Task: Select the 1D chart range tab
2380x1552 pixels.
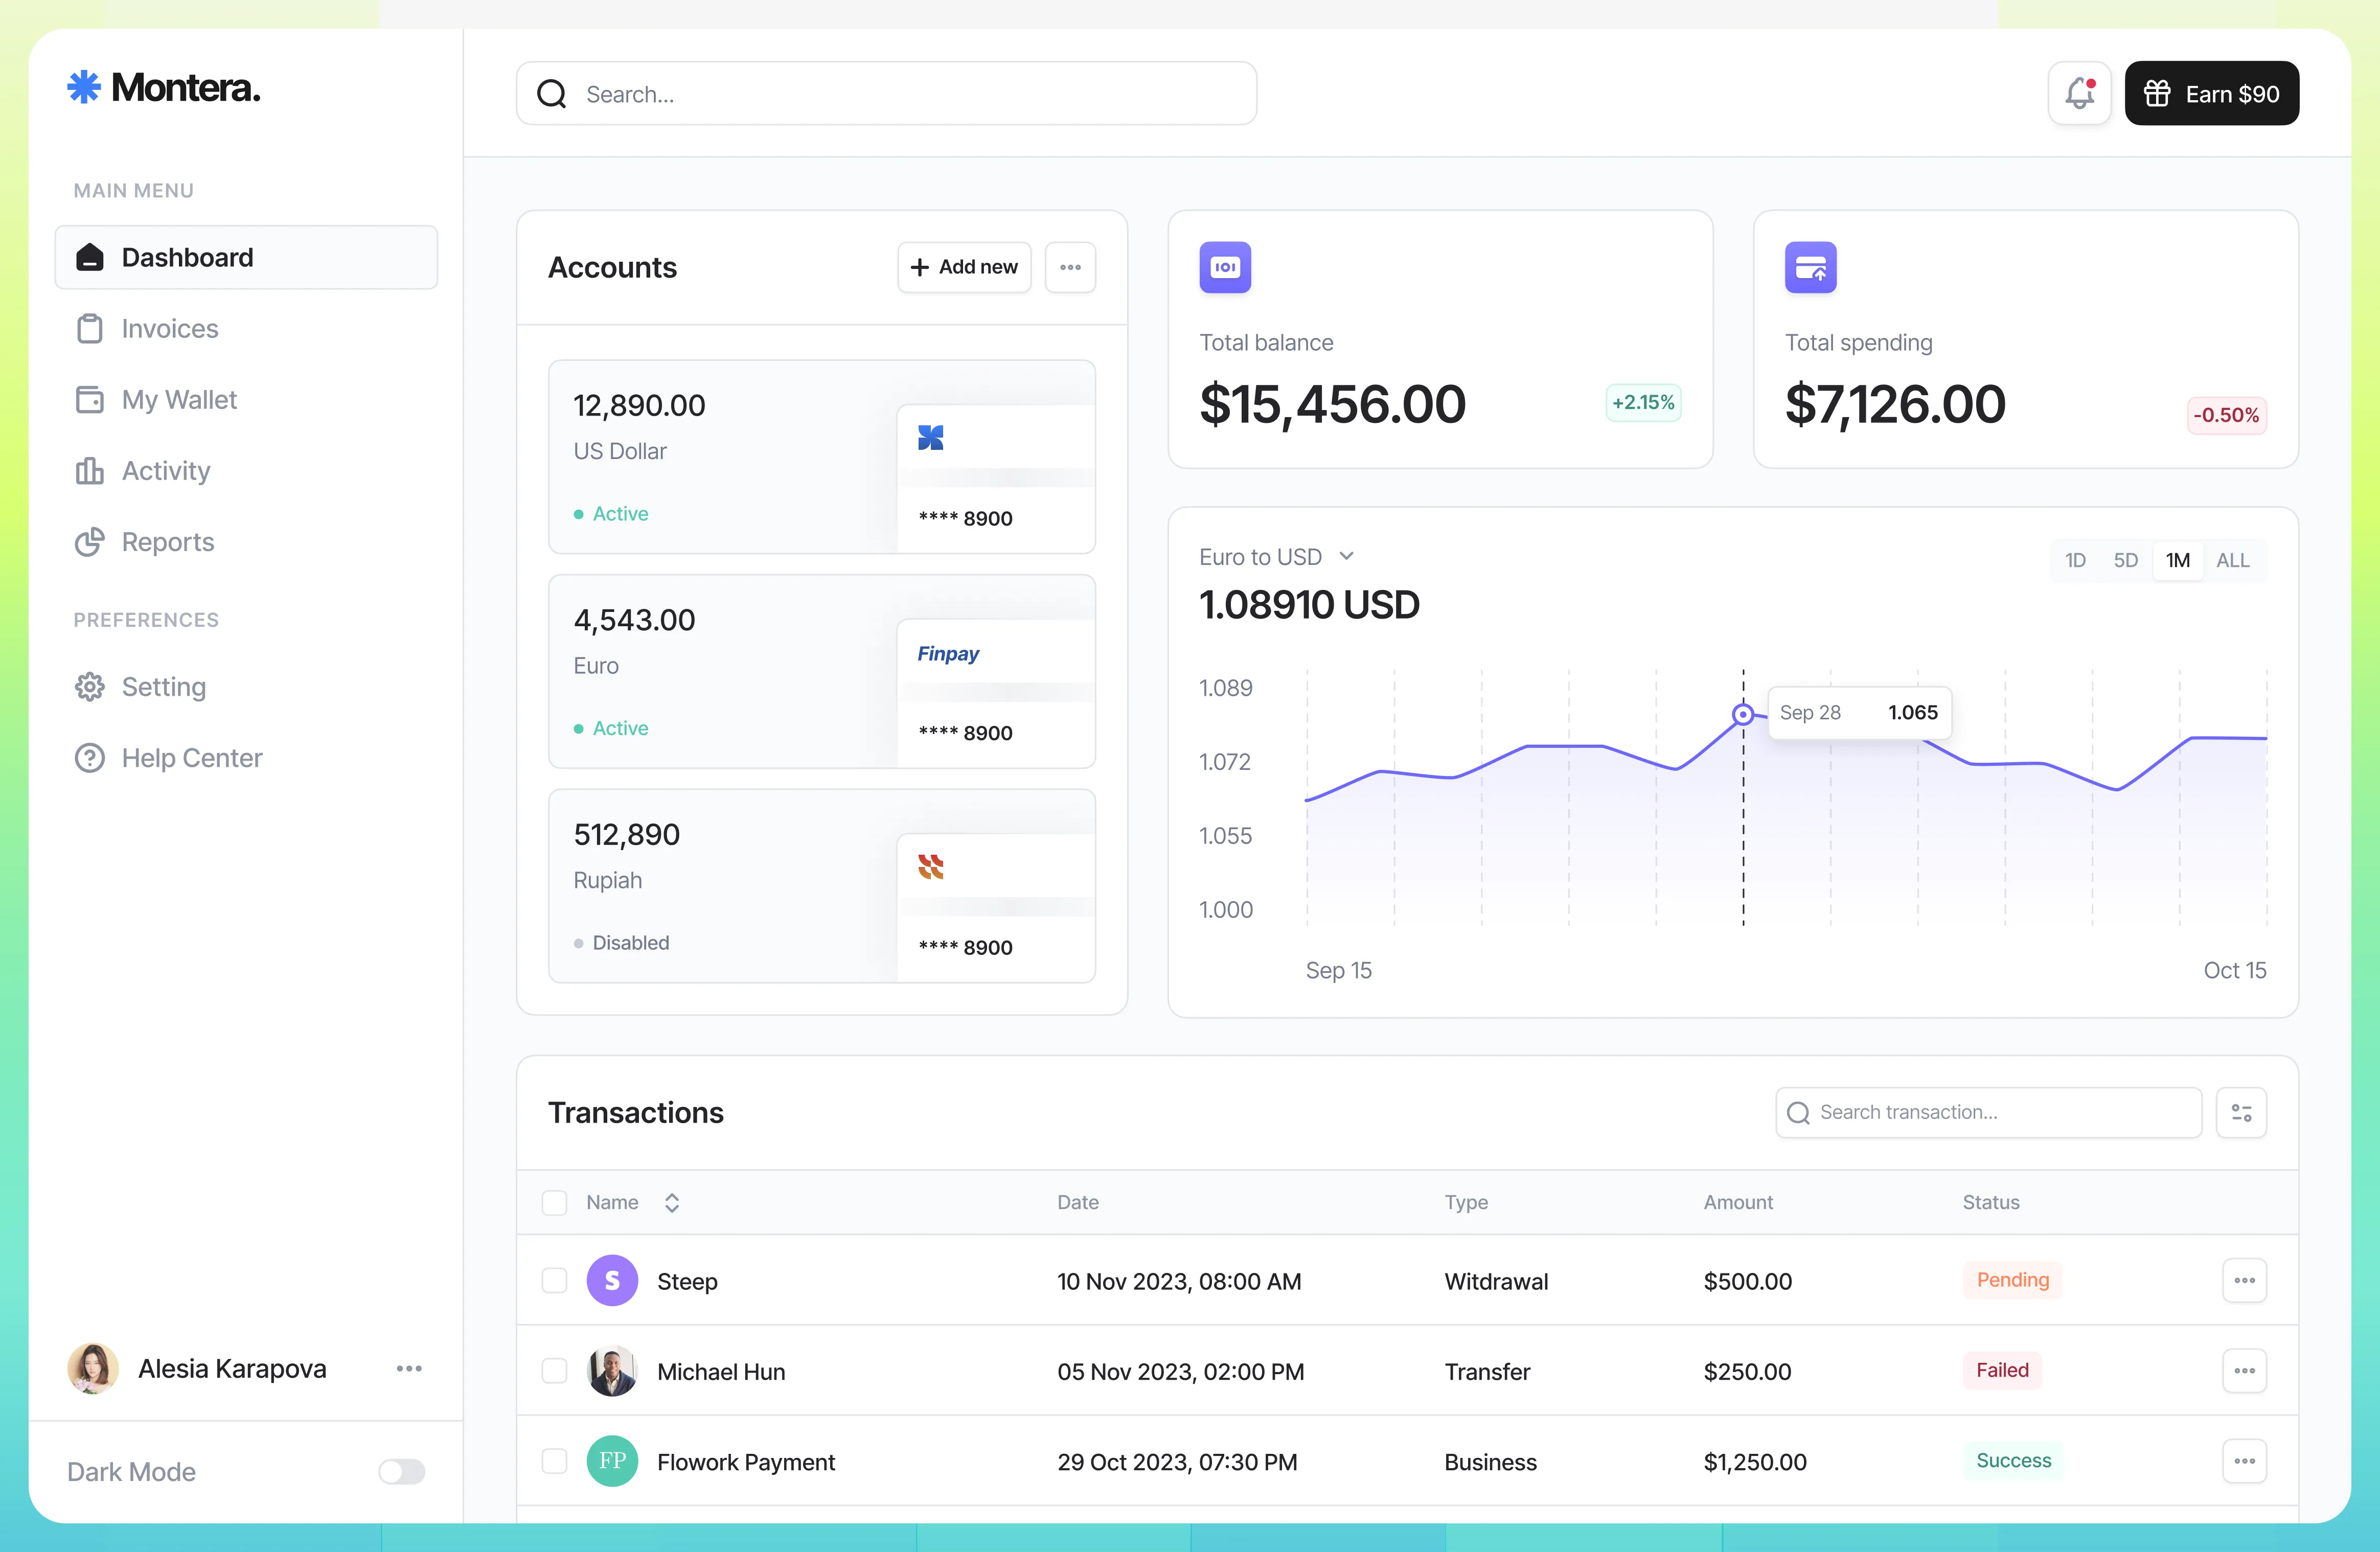Action: click(2075, 560)
